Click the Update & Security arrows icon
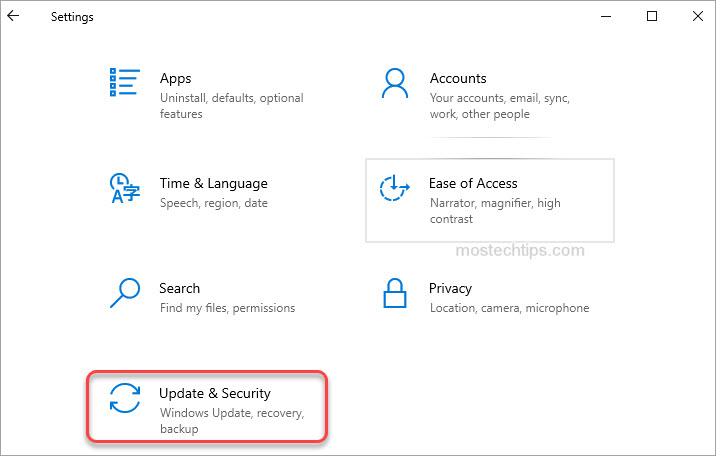Viewport: 716px width, 456px height. (x=125, y=398)
